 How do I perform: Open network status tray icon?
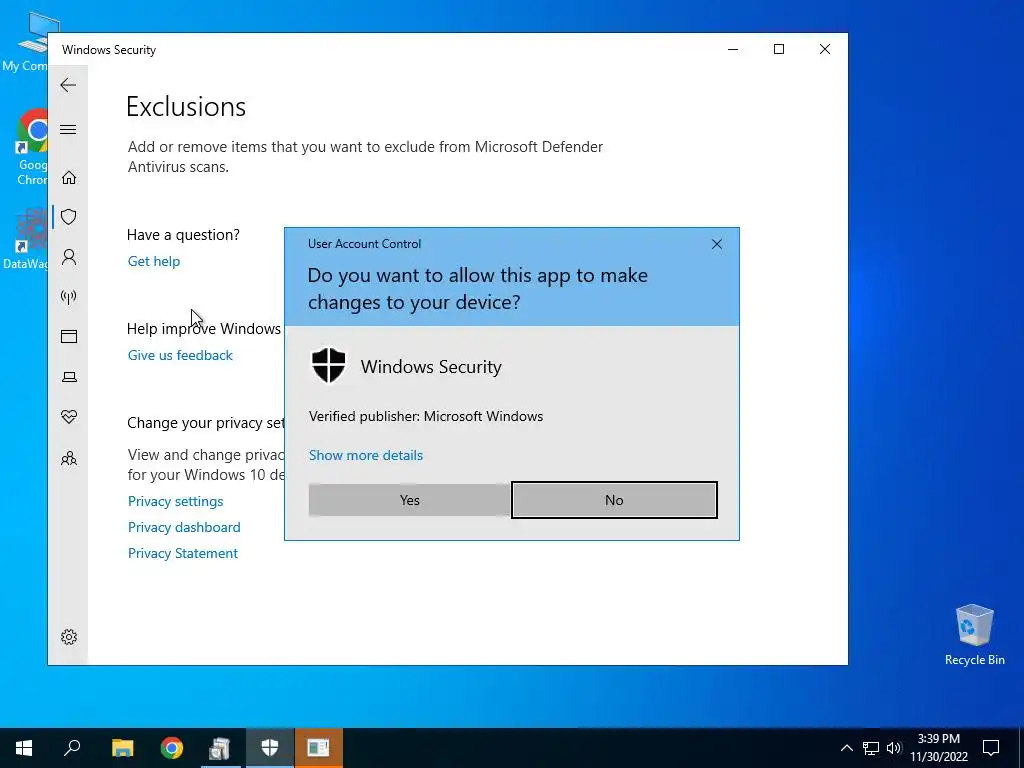(871, 748)
